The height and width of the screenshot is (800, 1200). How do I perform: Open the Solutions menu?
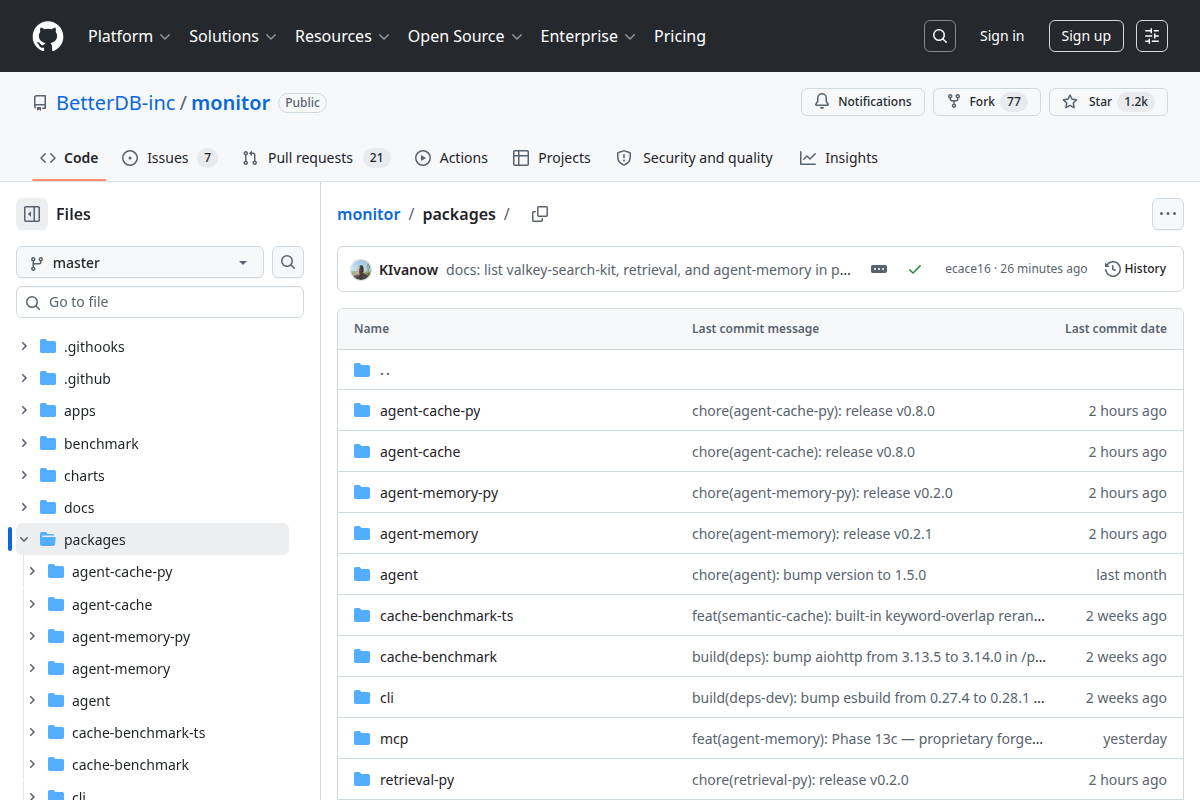coord(232,36)
